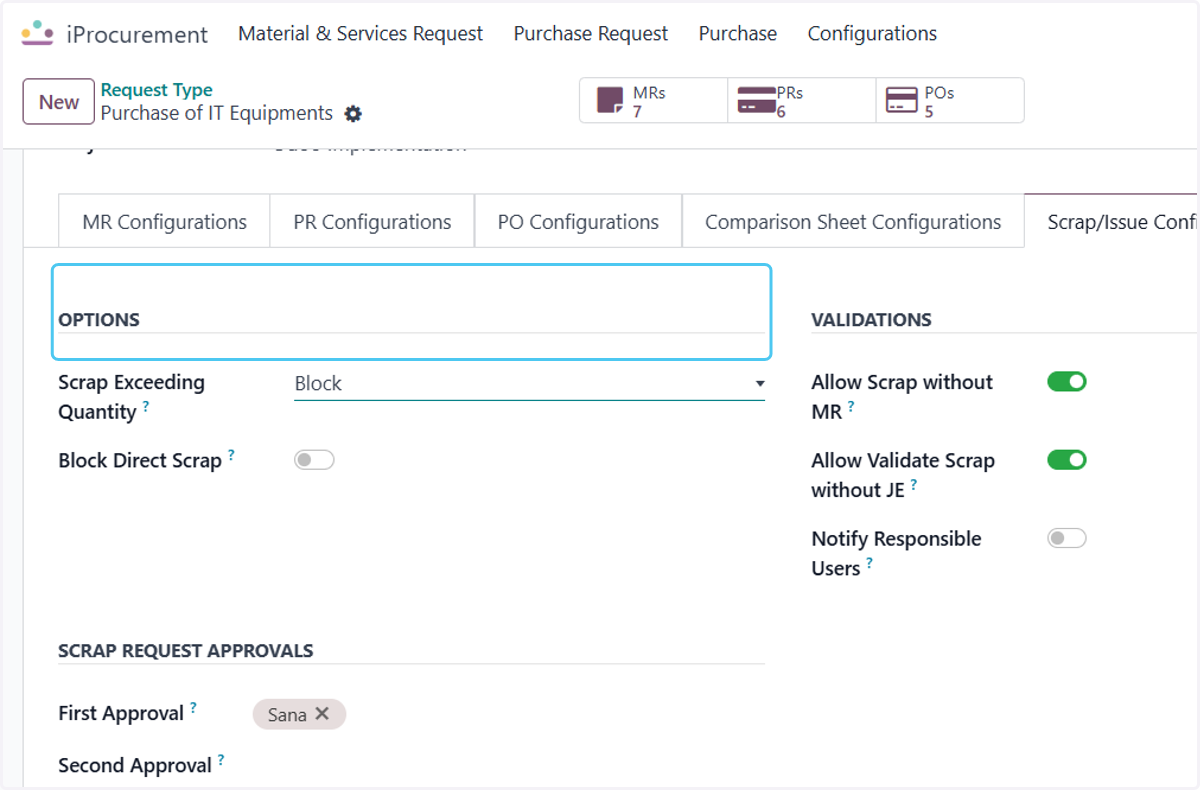Click the SCRAP REQUEST APPROVALS heading
The height and width of the screenshot is (790, 1200).
point(186,651)
